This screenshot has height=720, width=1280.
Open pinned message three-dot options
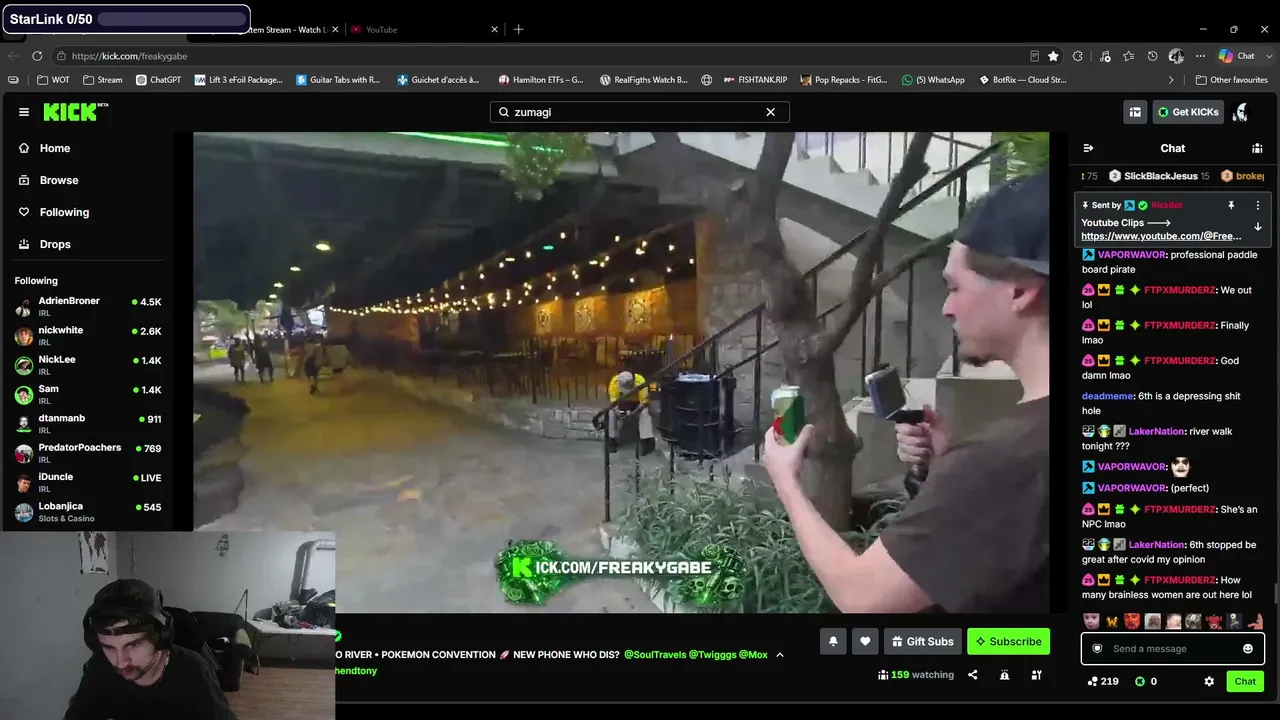(x=1258, y=205)
